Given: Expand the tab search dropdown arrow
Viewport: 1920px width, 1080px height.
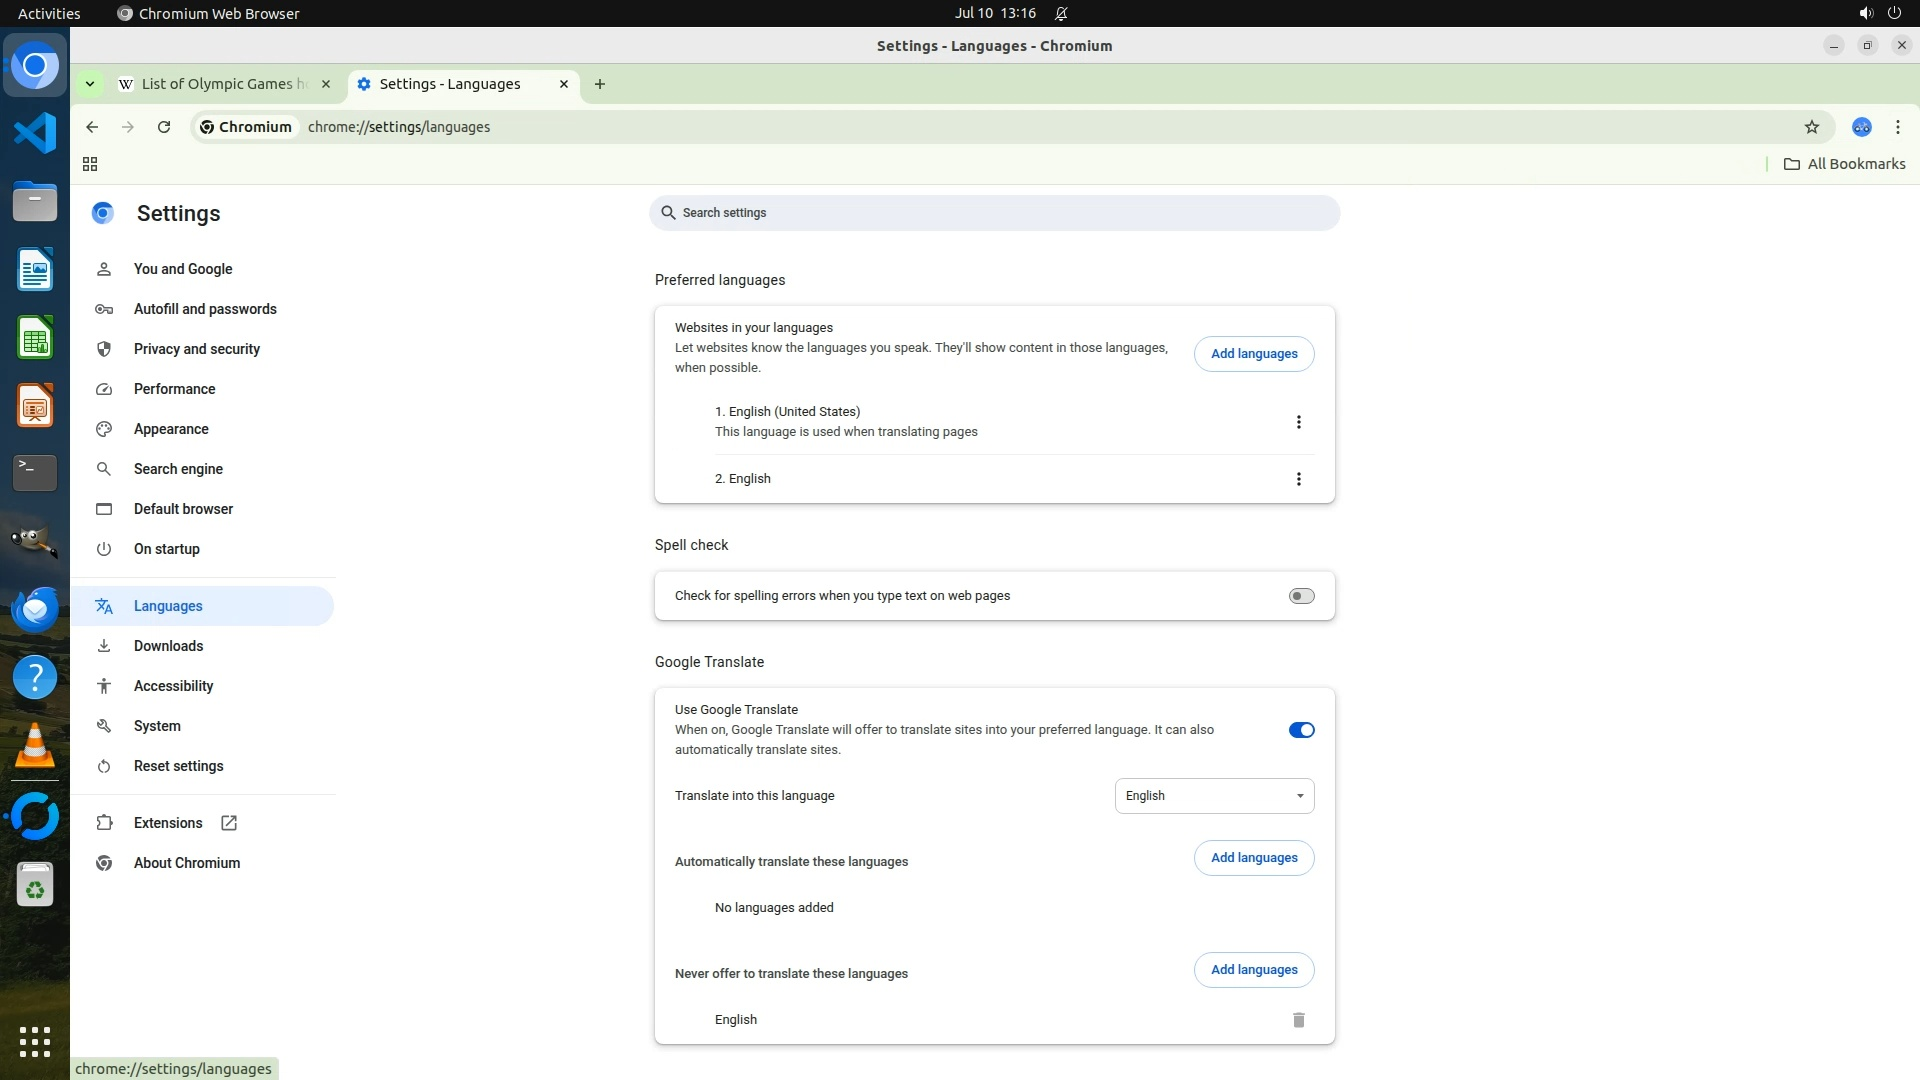Looking at the screenshot, I should 90,84.
